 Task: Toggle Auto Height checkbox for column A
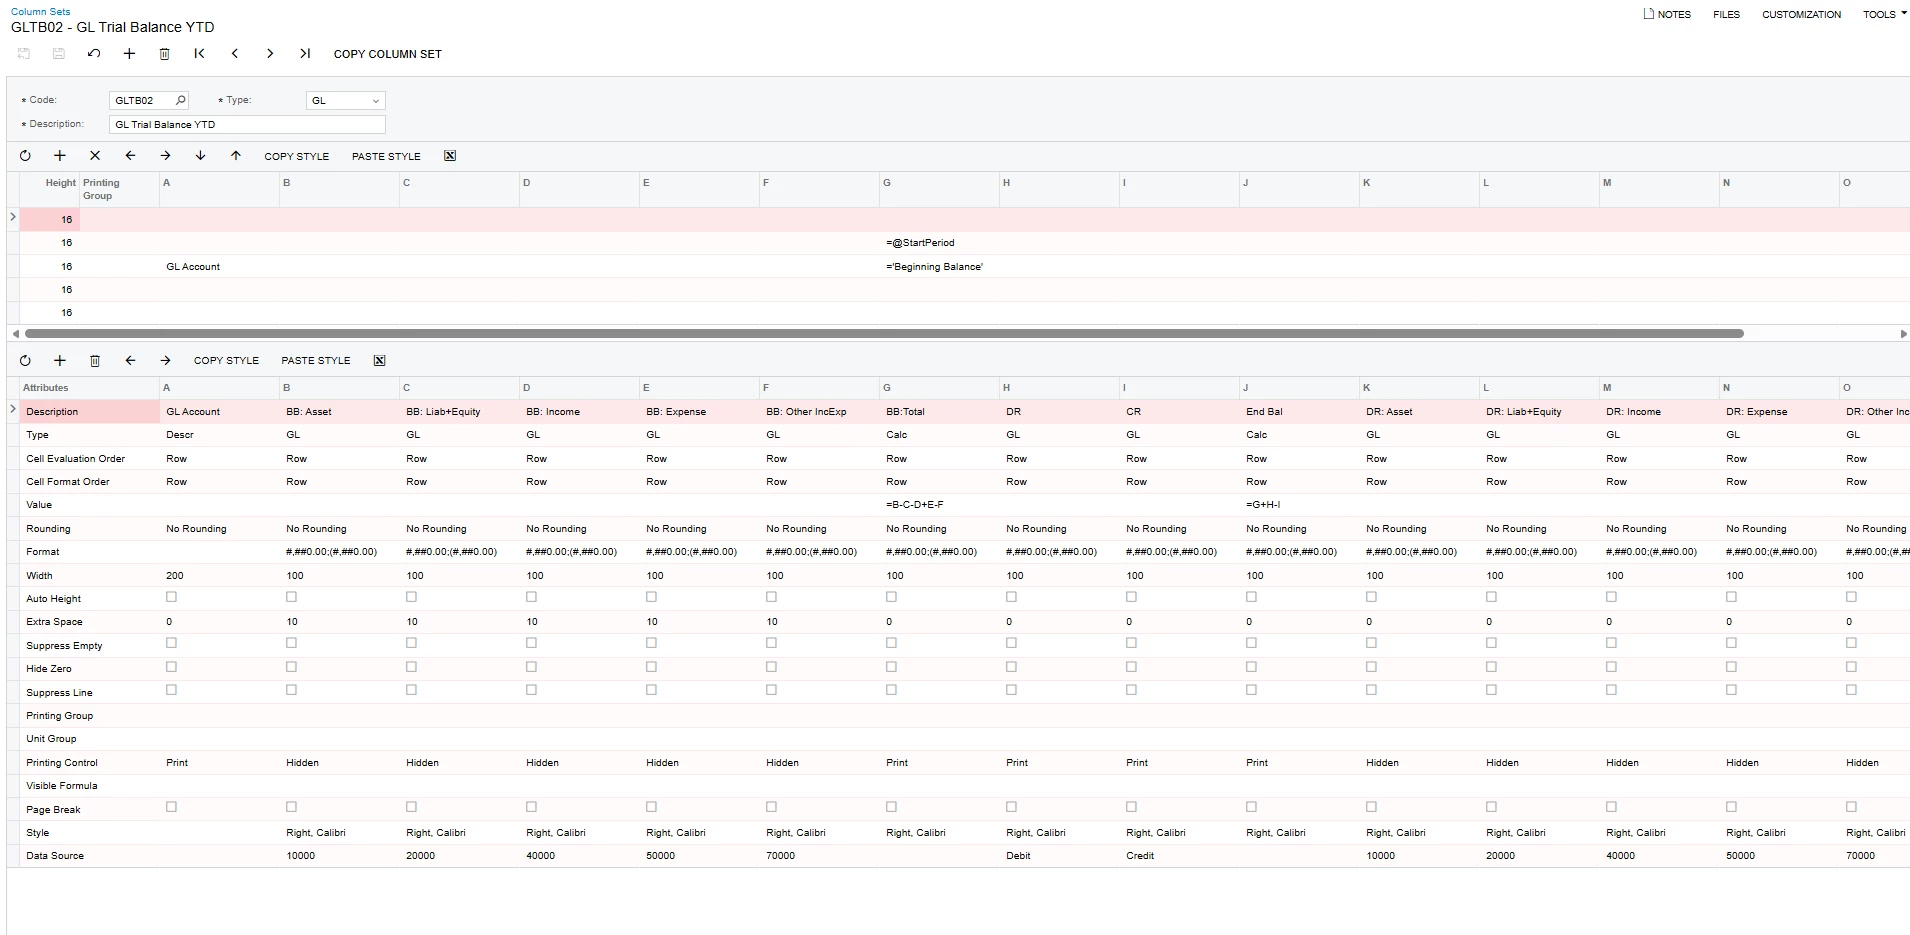point(171,597)
